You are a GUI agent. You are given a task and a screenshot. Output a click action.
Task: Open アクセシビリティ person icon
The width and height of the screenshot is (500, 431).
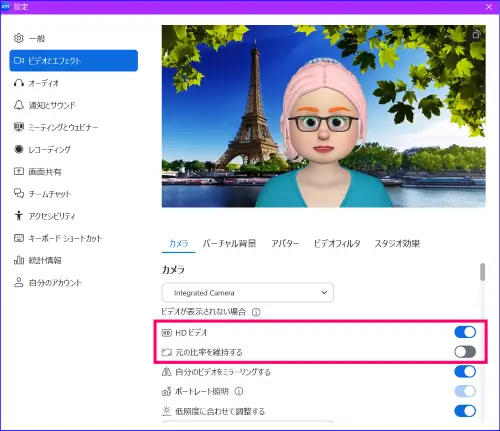tap(19, 216)
